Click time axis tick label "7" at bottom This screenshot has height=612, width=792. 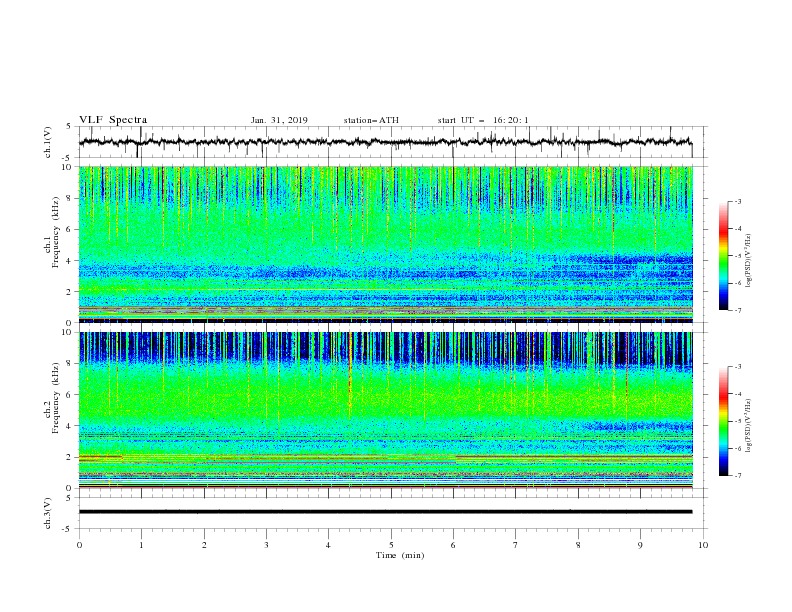pyautogui.click(x=516, y=545)
